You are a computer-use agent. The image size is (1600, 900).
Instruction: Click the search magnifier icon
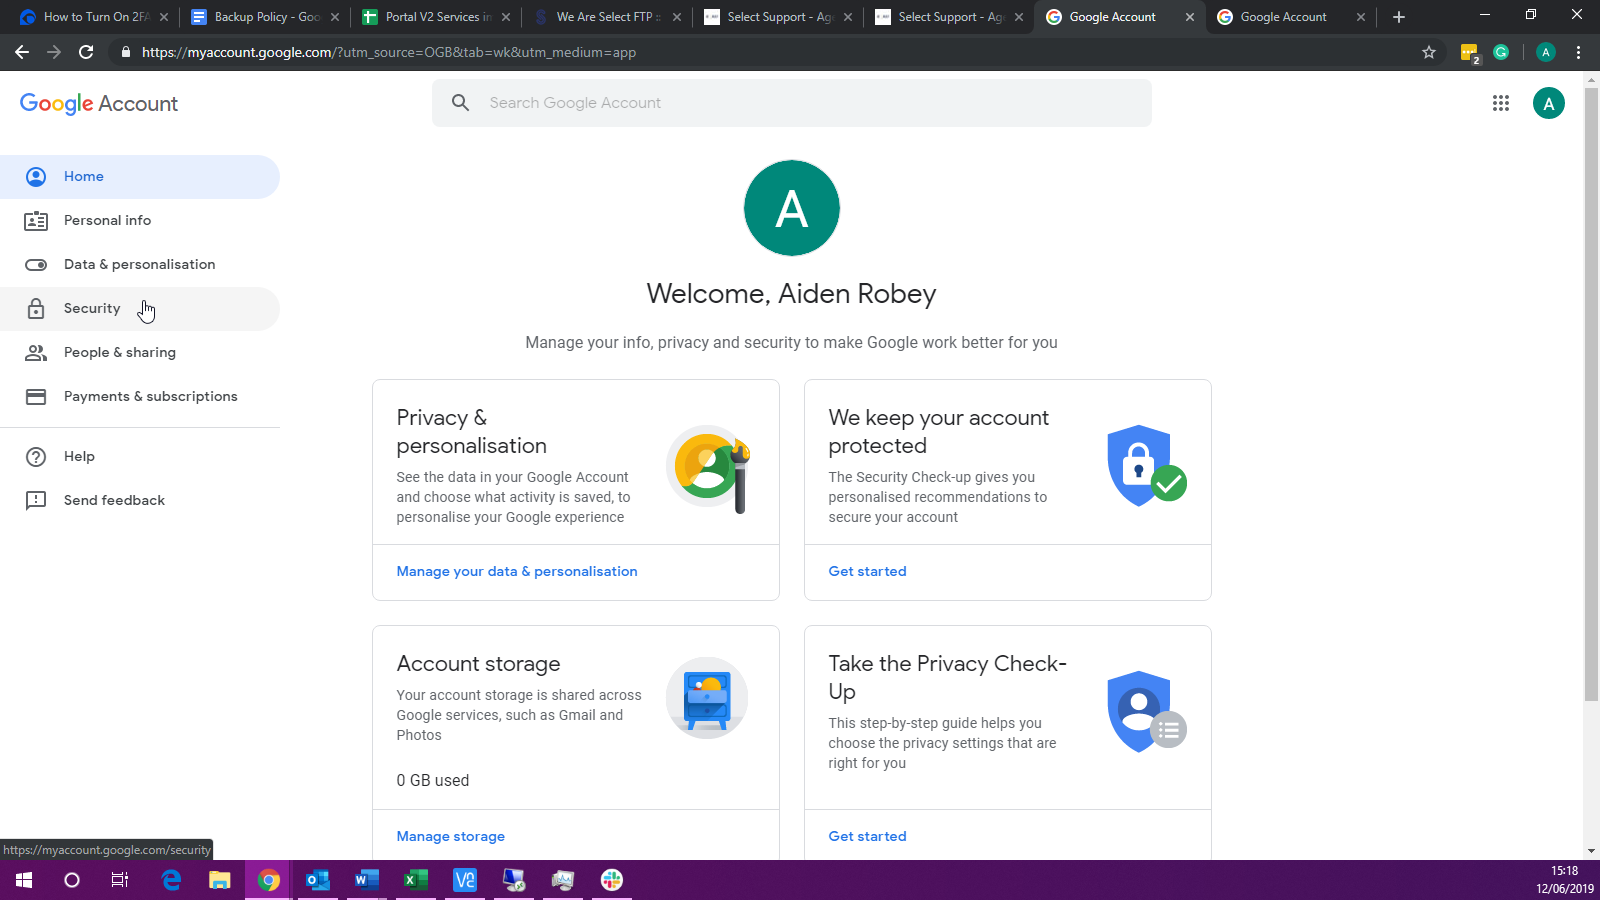pos(460,103)
